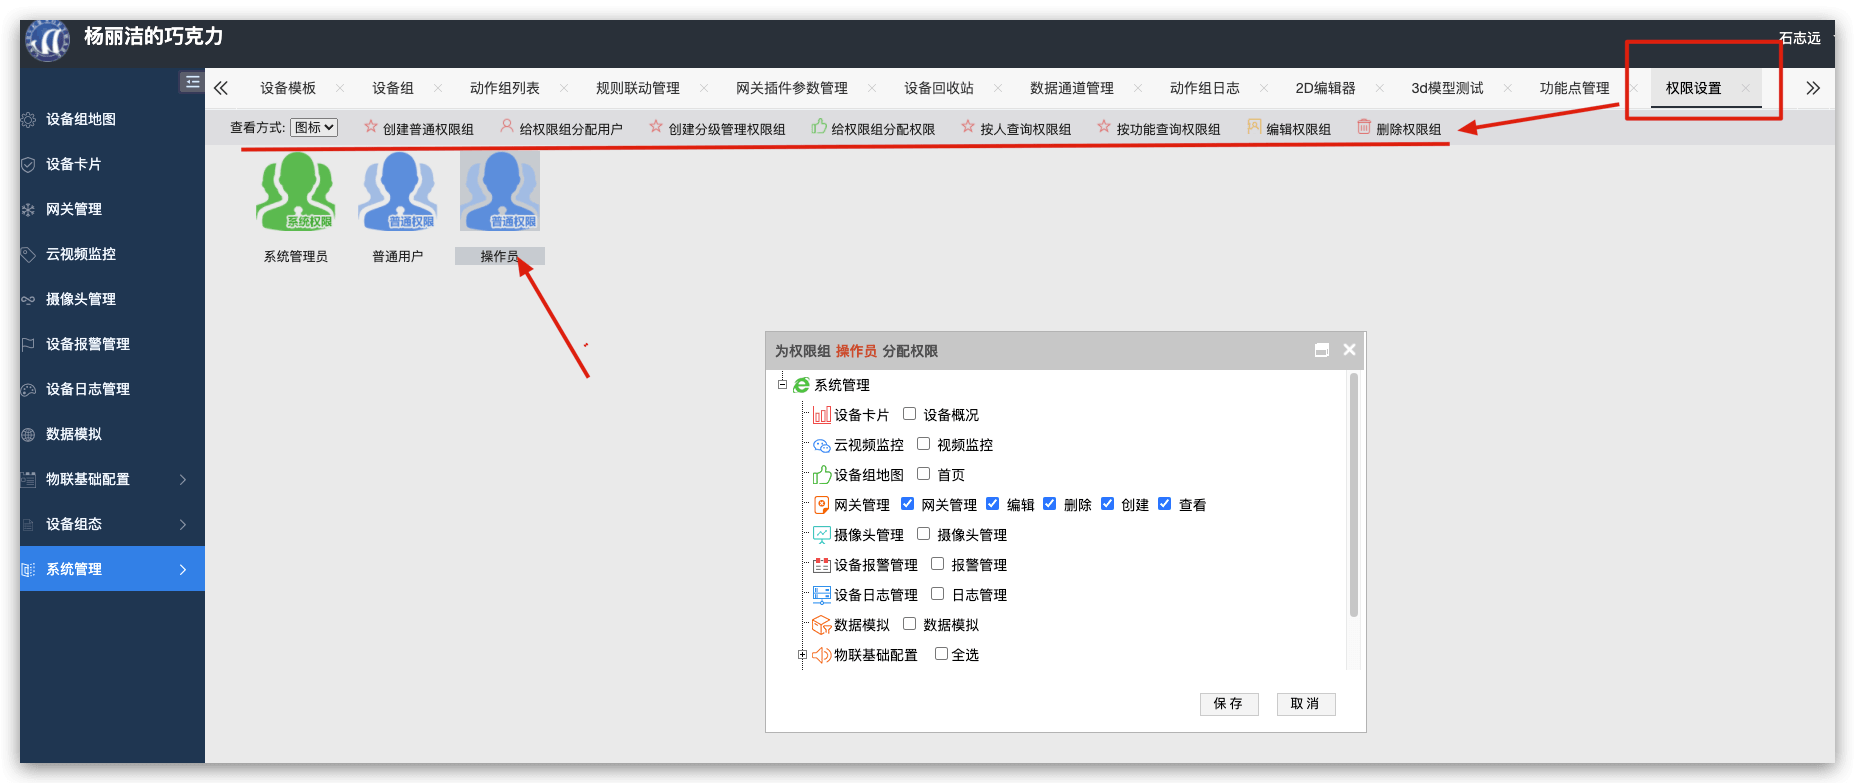This screenshot has width=1855, height=783.
Task: Click 按人查询权限组 toolbar button
Action: [x=1016, y=128]
